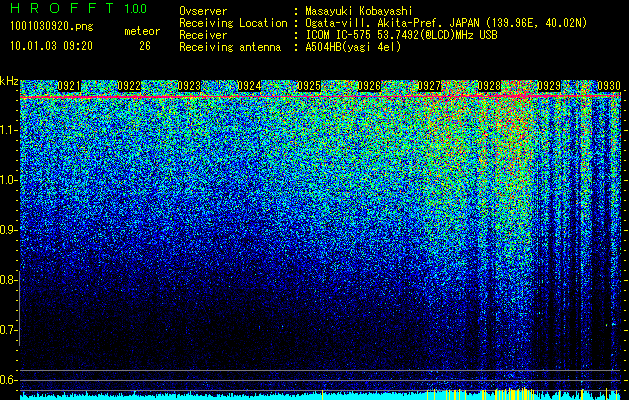Click the HROFFT title text
The height and width of the screenshot is (400, 629).
pos(62,9)
